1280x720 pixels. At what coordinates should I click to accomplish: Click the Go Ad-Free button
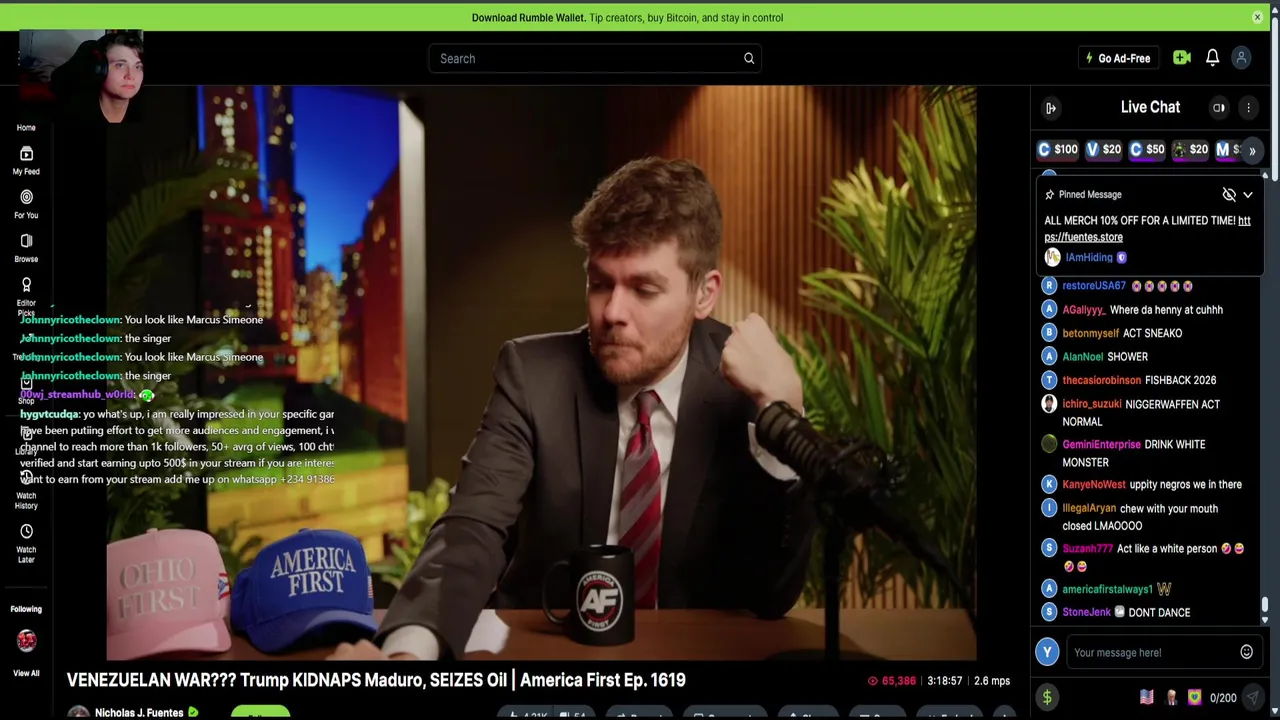tap(1118, 58)
